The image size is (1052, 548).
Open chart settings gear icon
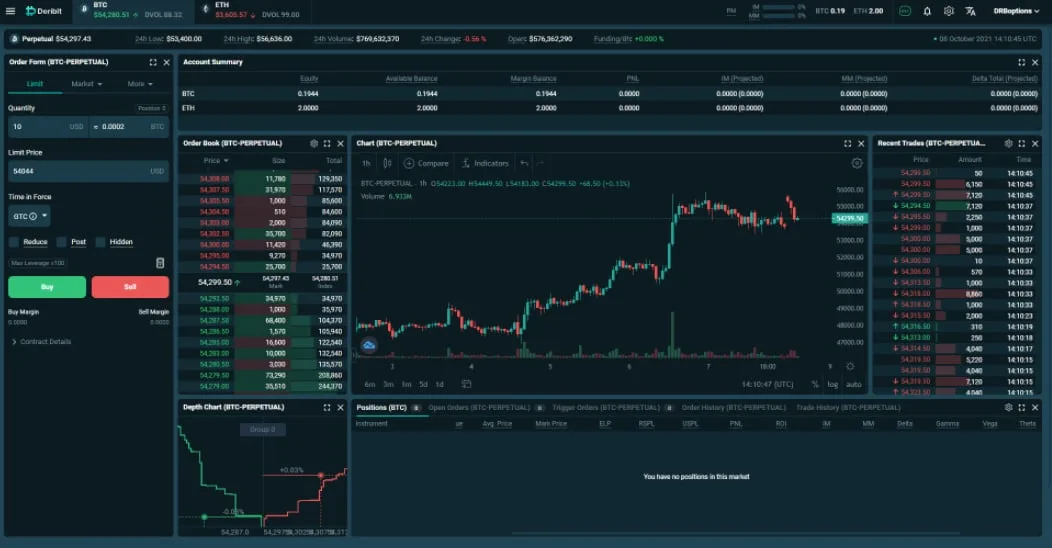[857, 163]
